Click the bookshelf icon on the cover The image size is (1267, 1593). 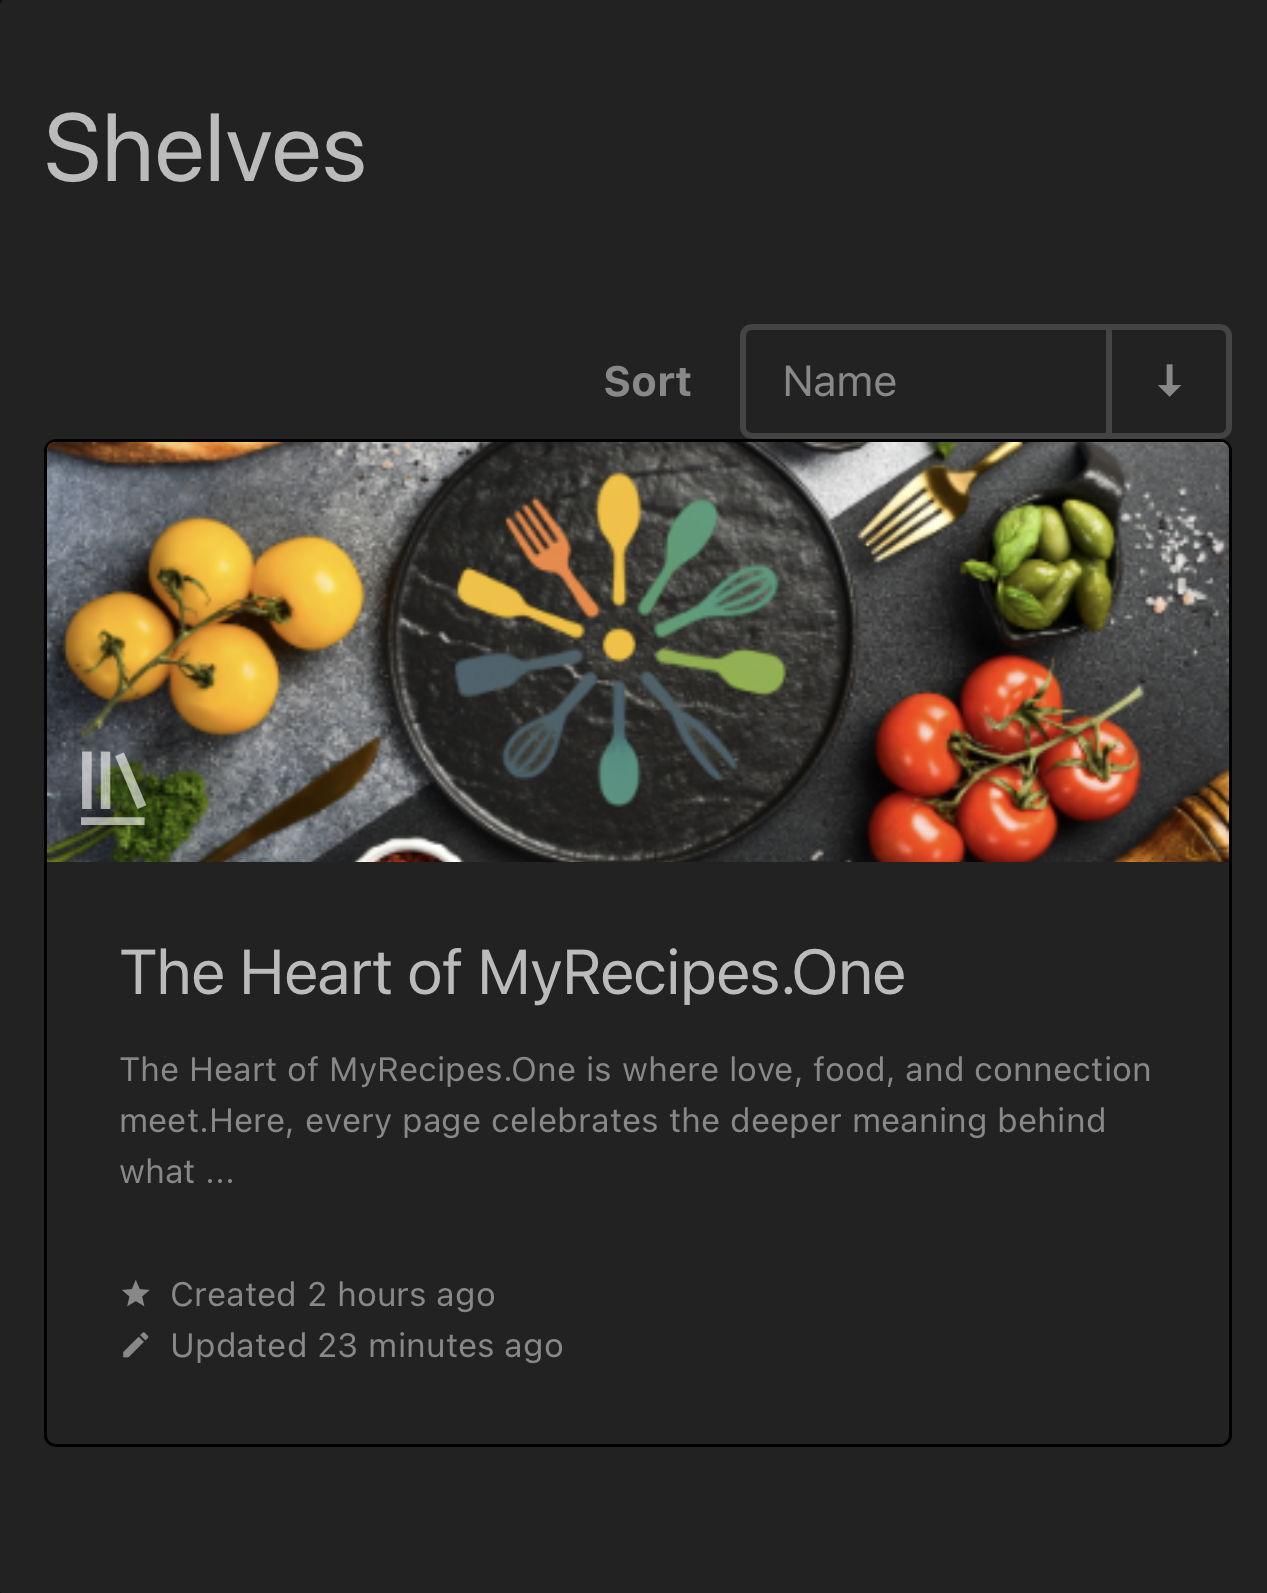point(113,787)
